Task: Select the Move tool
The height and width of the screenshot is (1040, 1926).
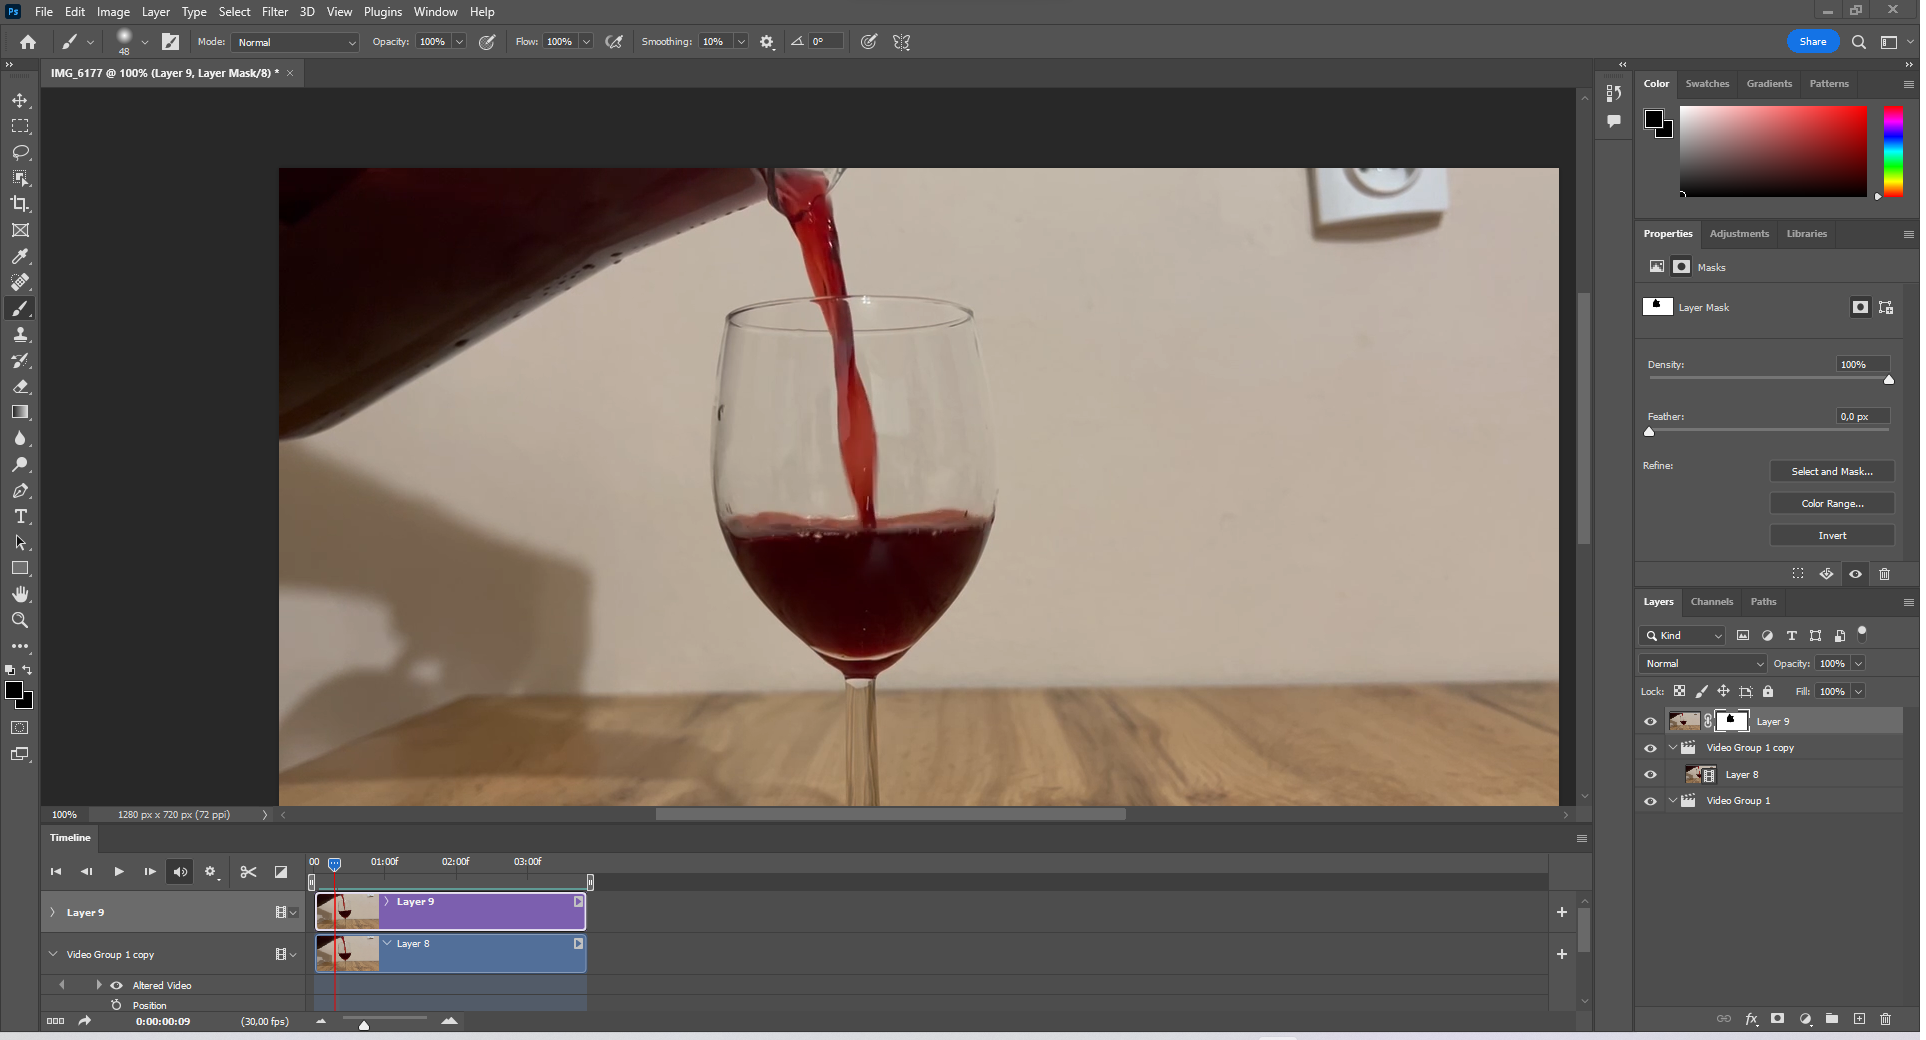Action: click(20, 101)
